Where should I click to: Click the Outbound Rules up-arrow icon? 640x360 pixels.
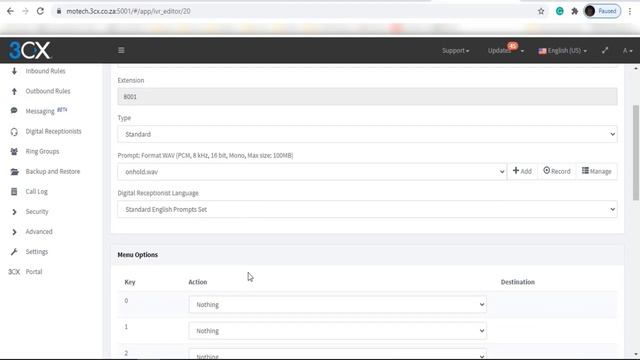coord(14,91)
